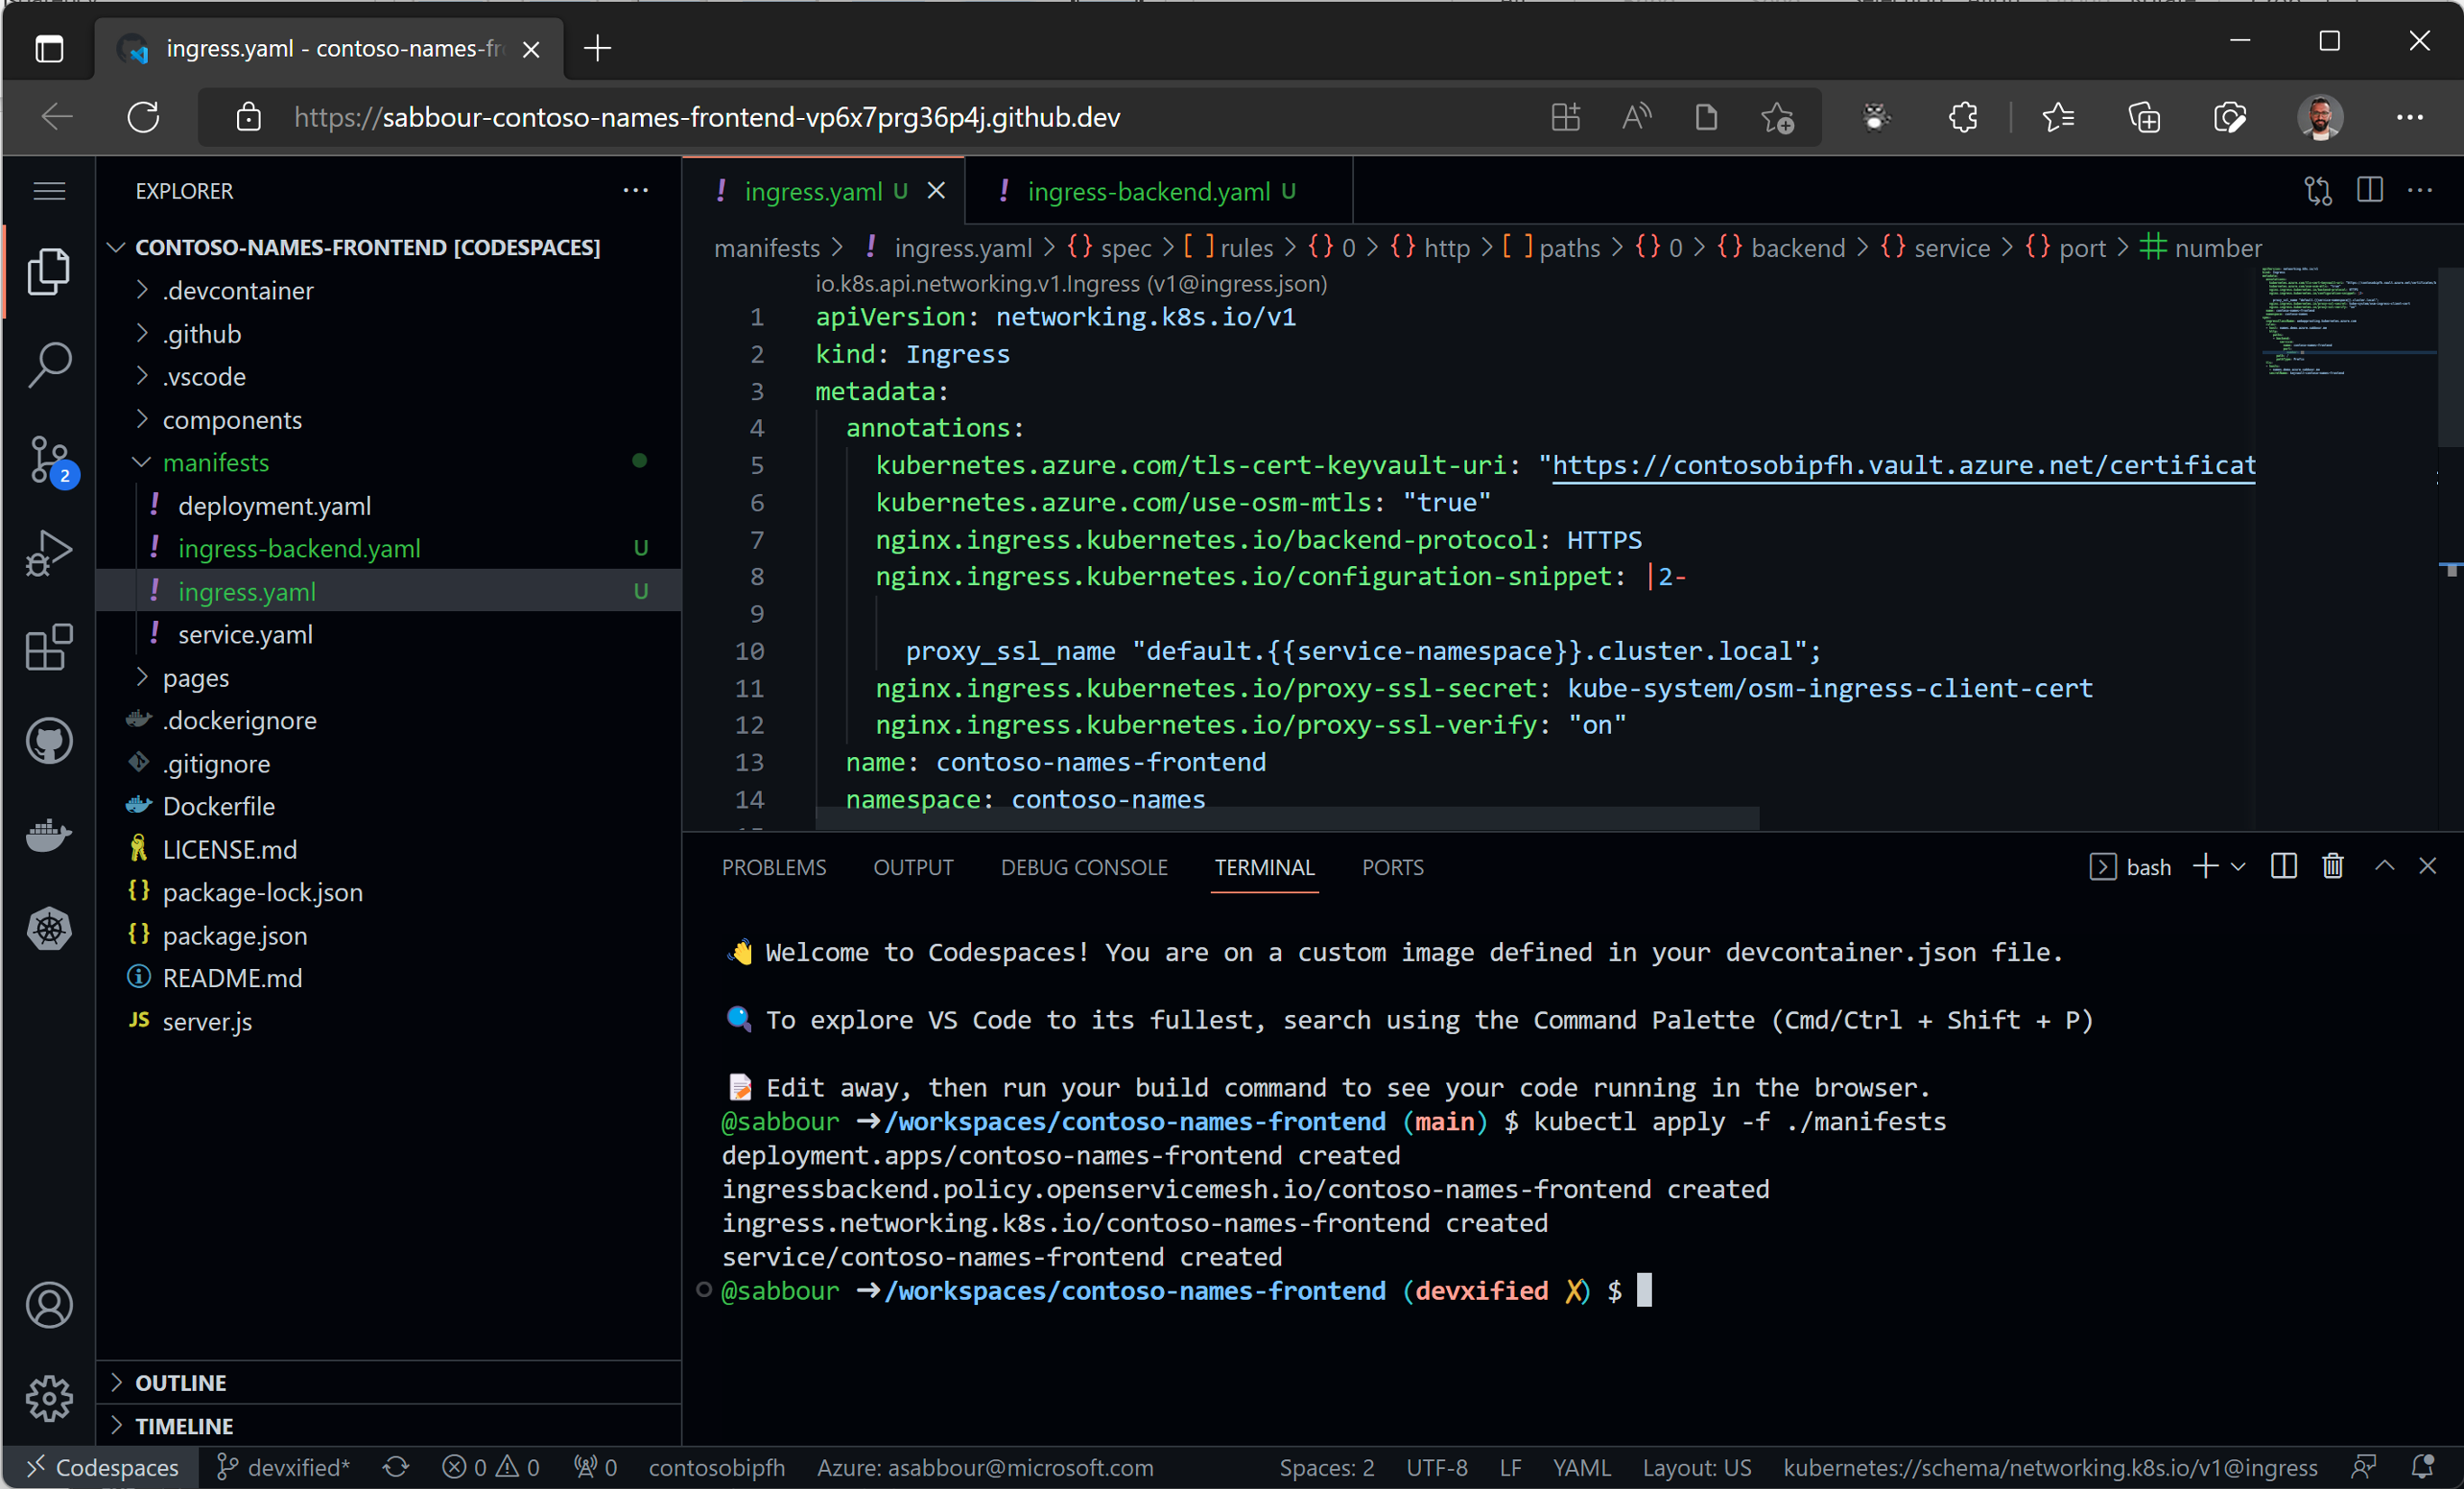Screen dimensions: 2464x1489
Task: Open the Kubernetes view in activity bar
Action: coord(49,929)
